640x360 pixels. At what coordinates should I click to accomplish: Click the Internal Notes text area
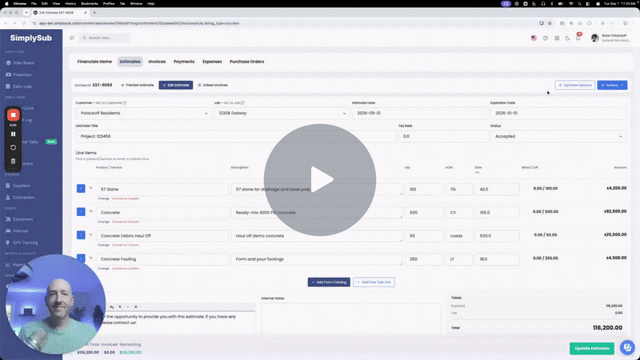(x=351, y=319)
